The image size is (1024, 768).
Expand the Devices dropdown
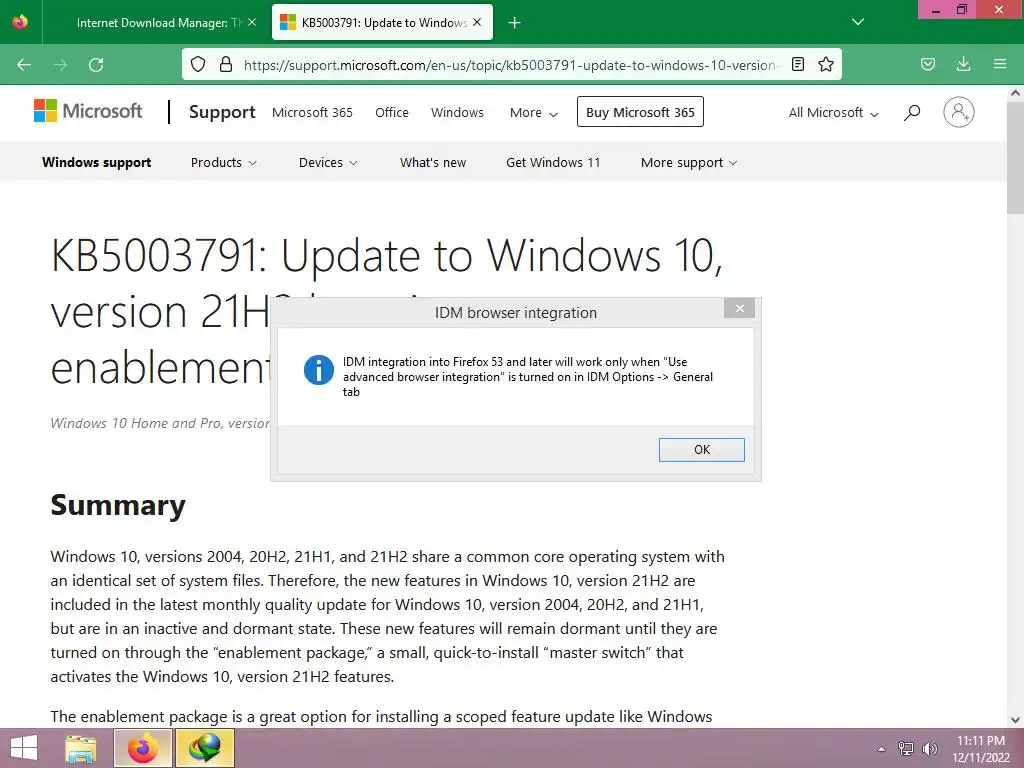(328, 163)
